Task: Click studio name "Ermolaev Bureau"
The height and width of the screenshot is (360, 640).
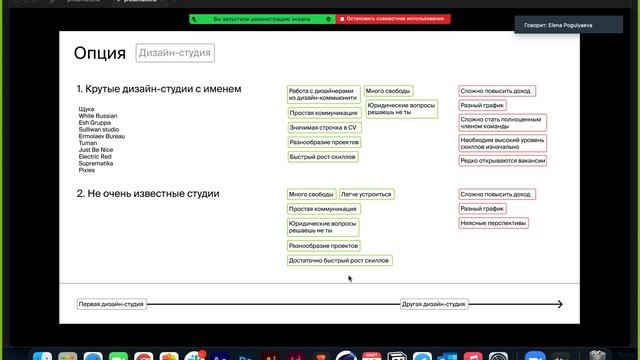Action: 102,136
